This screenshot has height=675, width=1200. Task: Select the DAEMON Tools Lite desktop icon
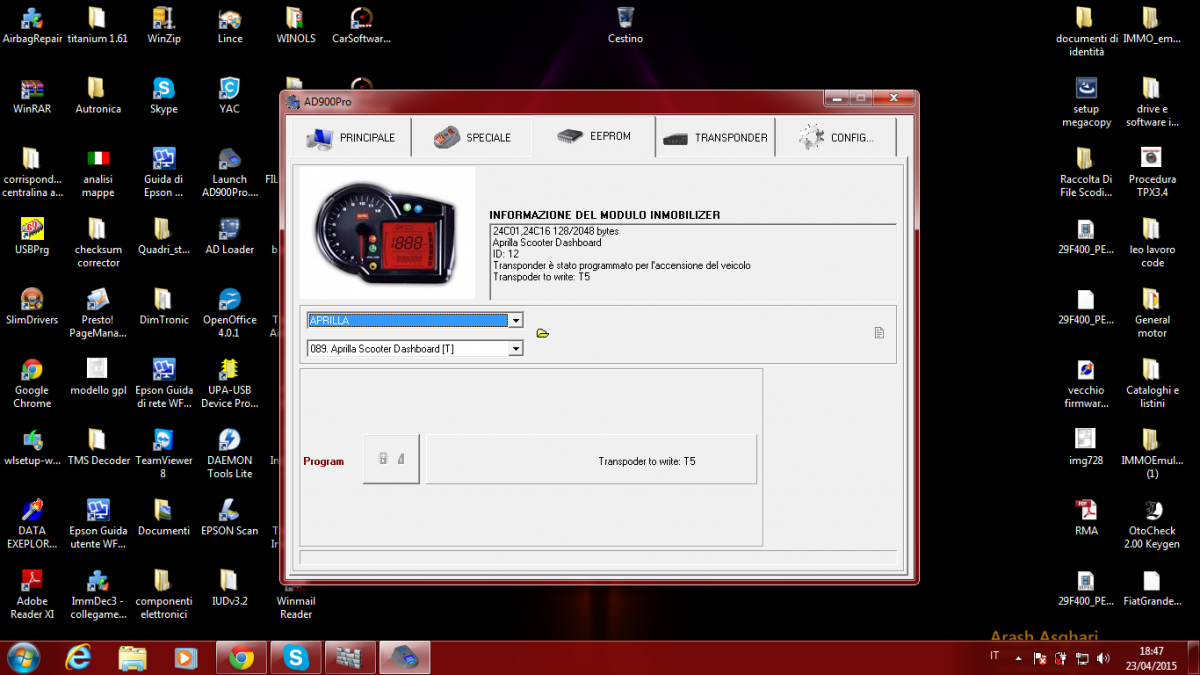tap(230, 454)
